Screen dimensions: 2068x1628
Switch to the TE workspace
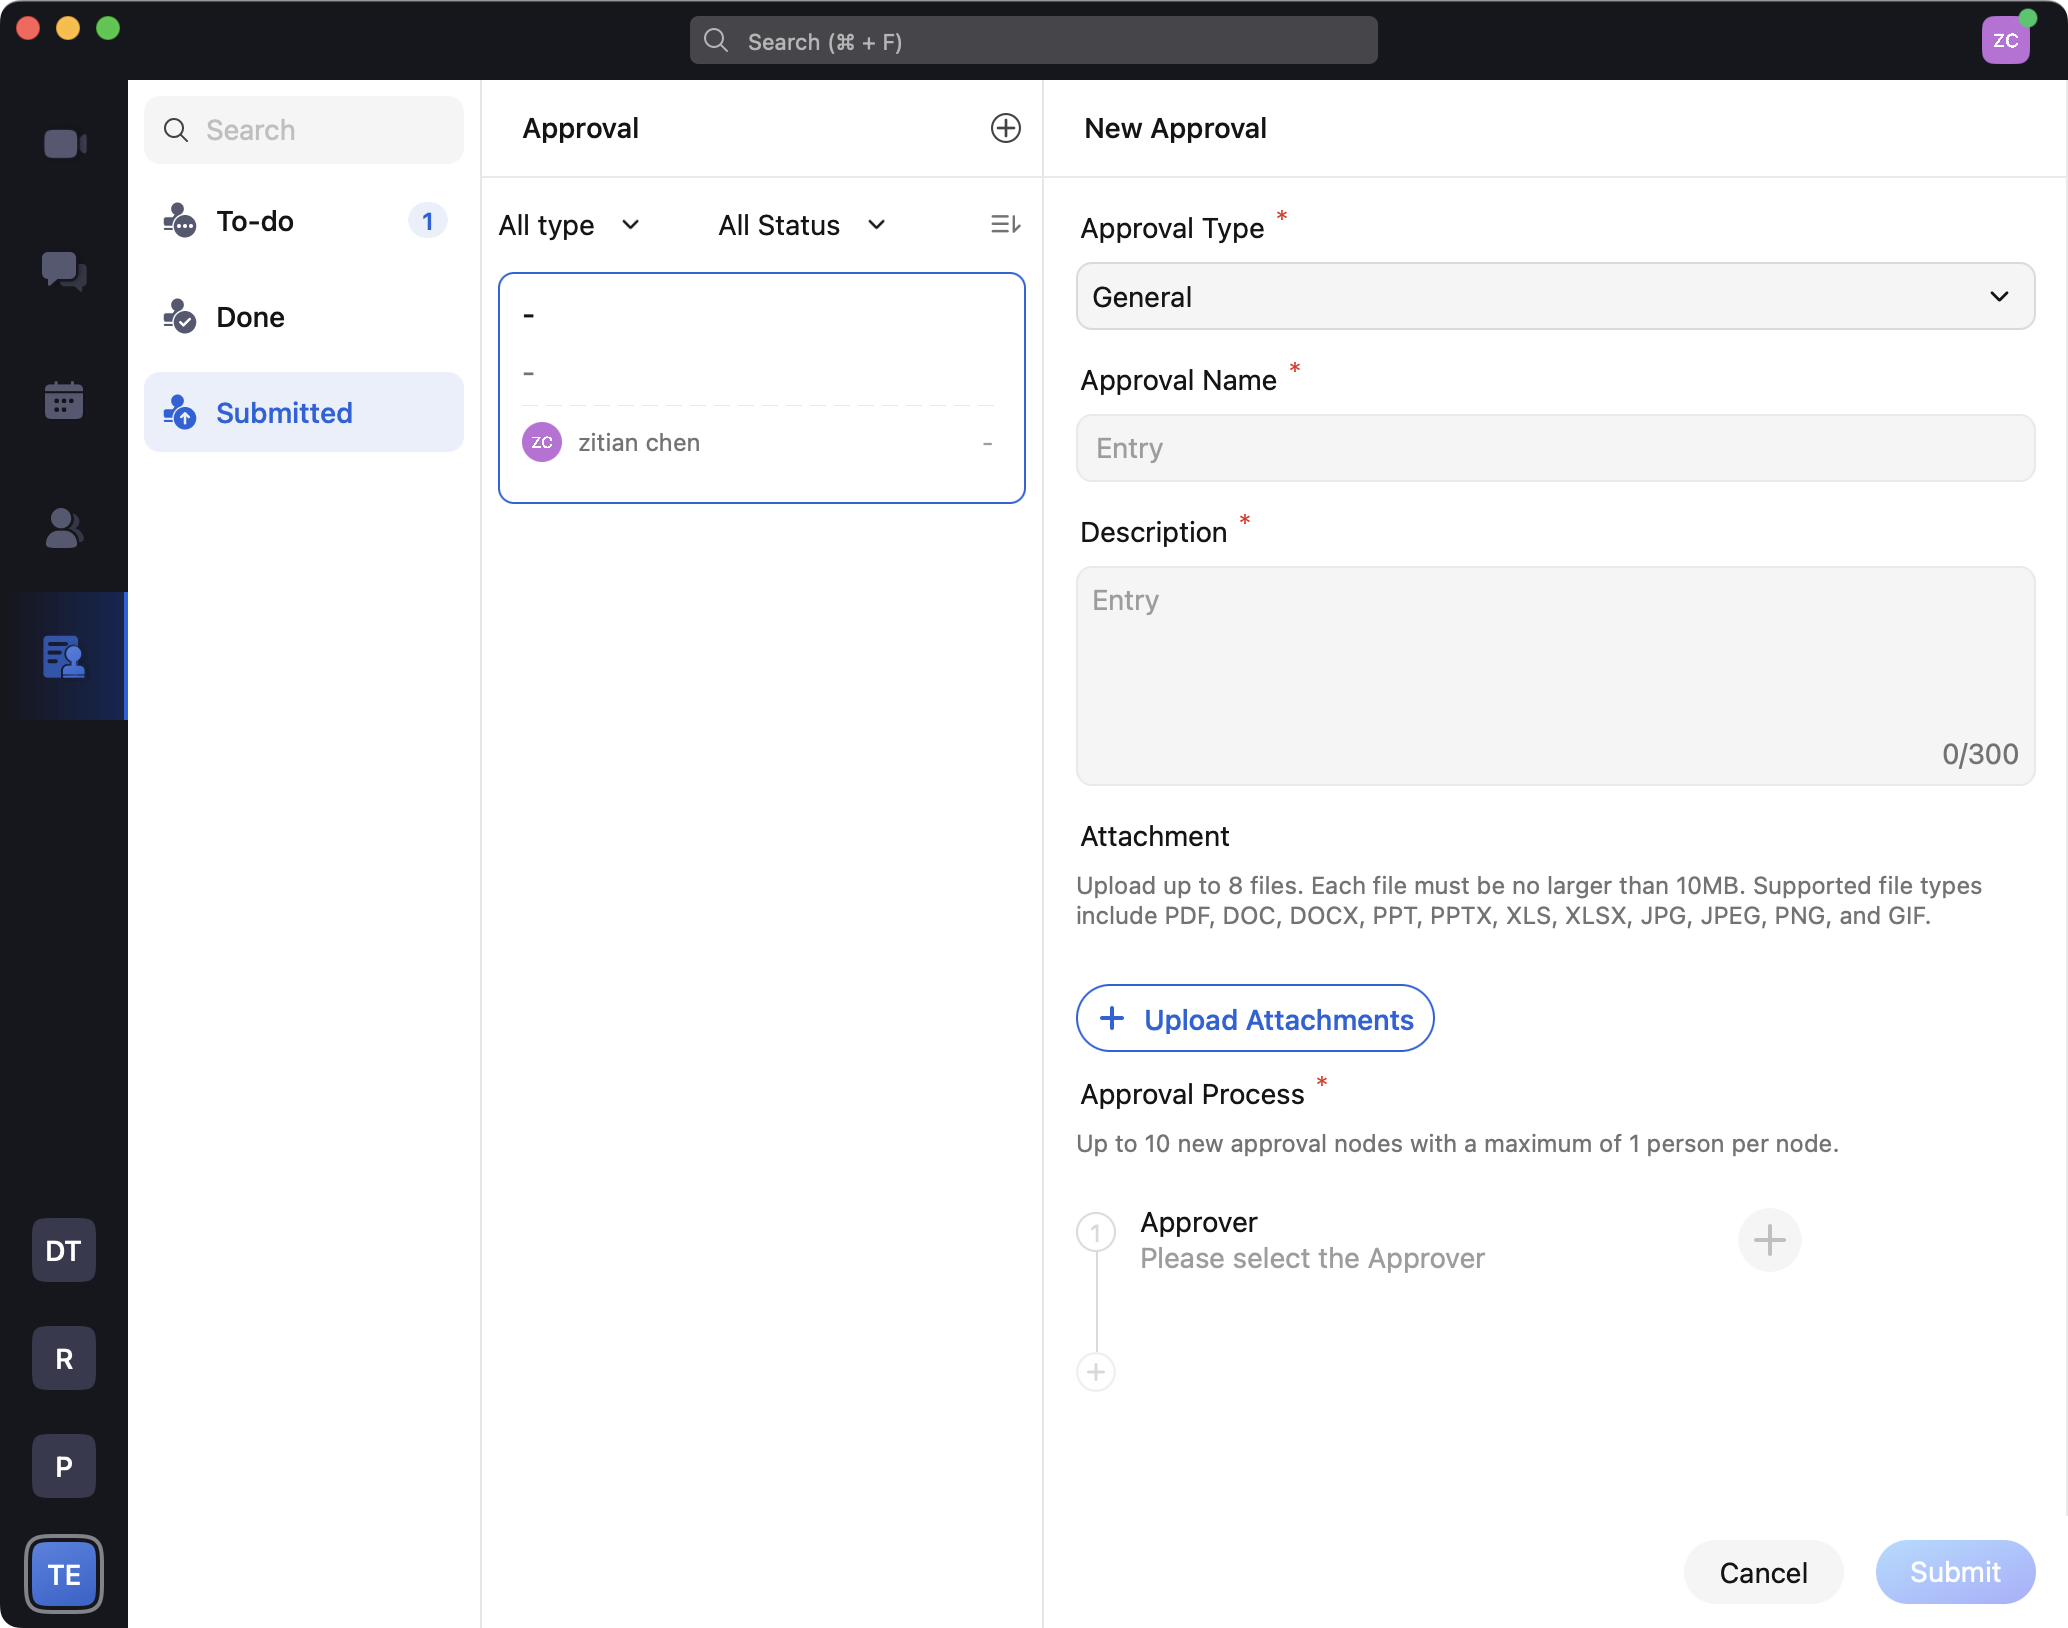click(64, 1574)
